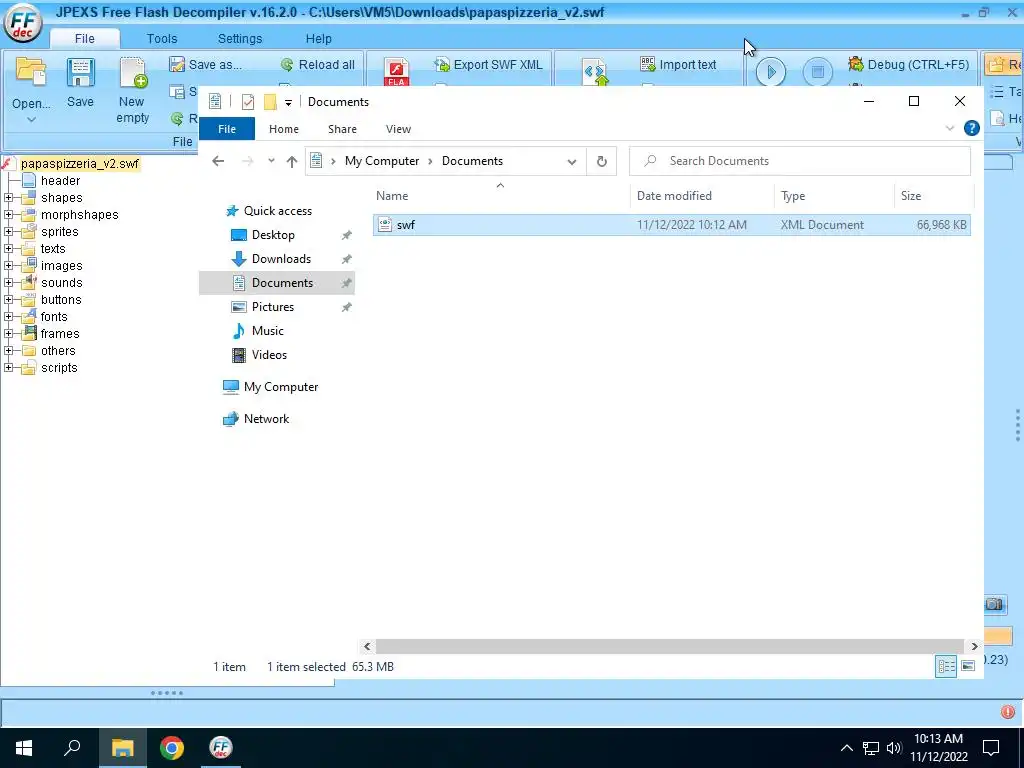
Task: Click the Run play button in JPEXS
Action: (771, 72)
